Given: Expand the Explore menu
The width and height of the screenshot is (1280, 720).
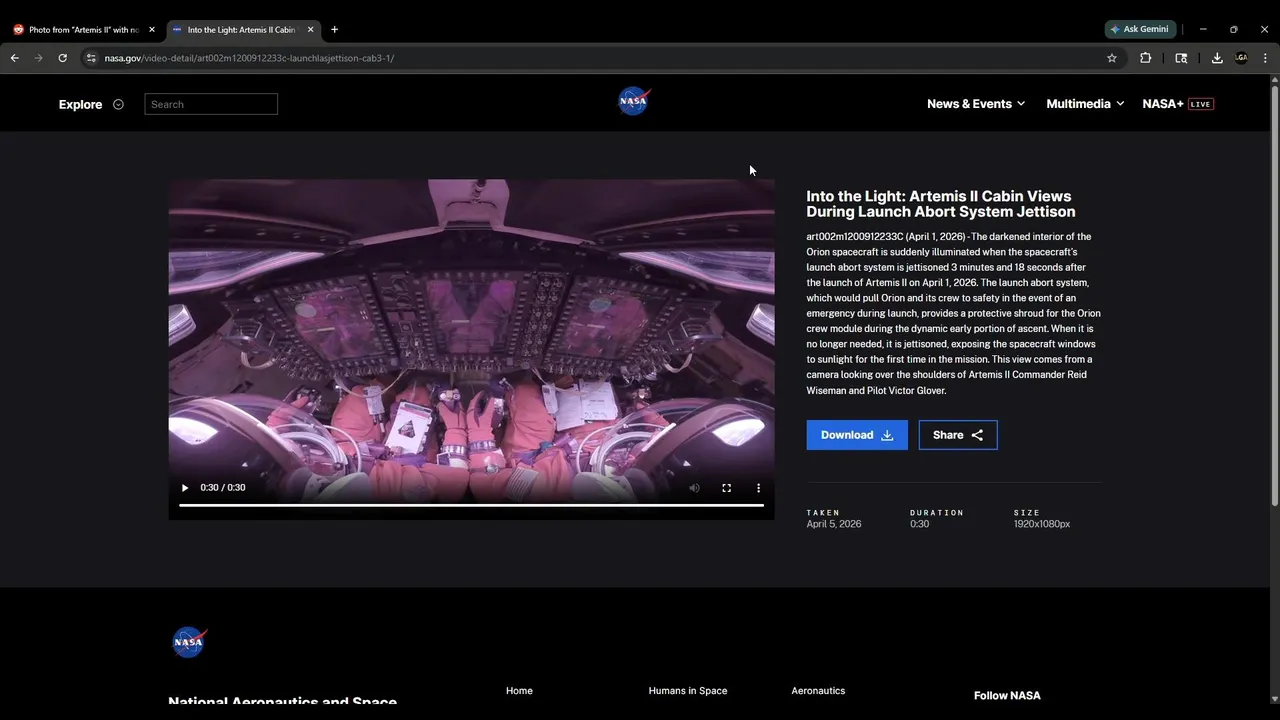Looking at the screenshot, I should pyautogui.click(x=91, y=104).
